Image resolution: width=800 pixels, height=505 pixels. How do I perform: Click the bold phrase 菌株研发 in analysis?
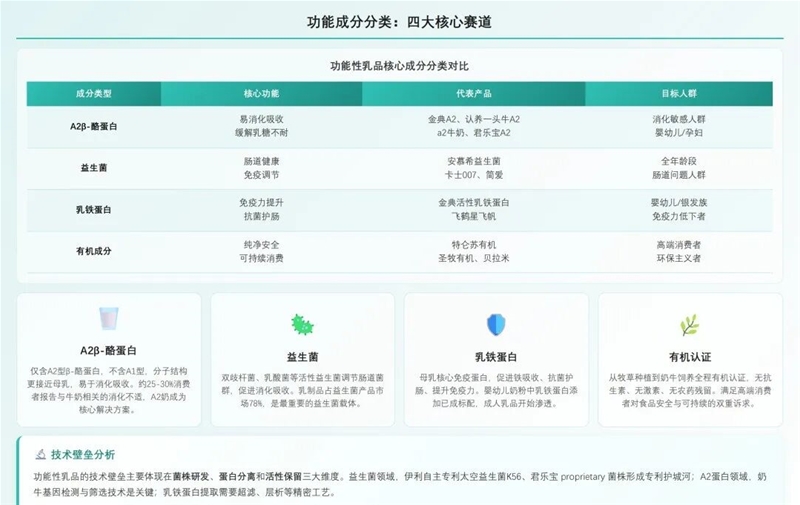(191, 477)
